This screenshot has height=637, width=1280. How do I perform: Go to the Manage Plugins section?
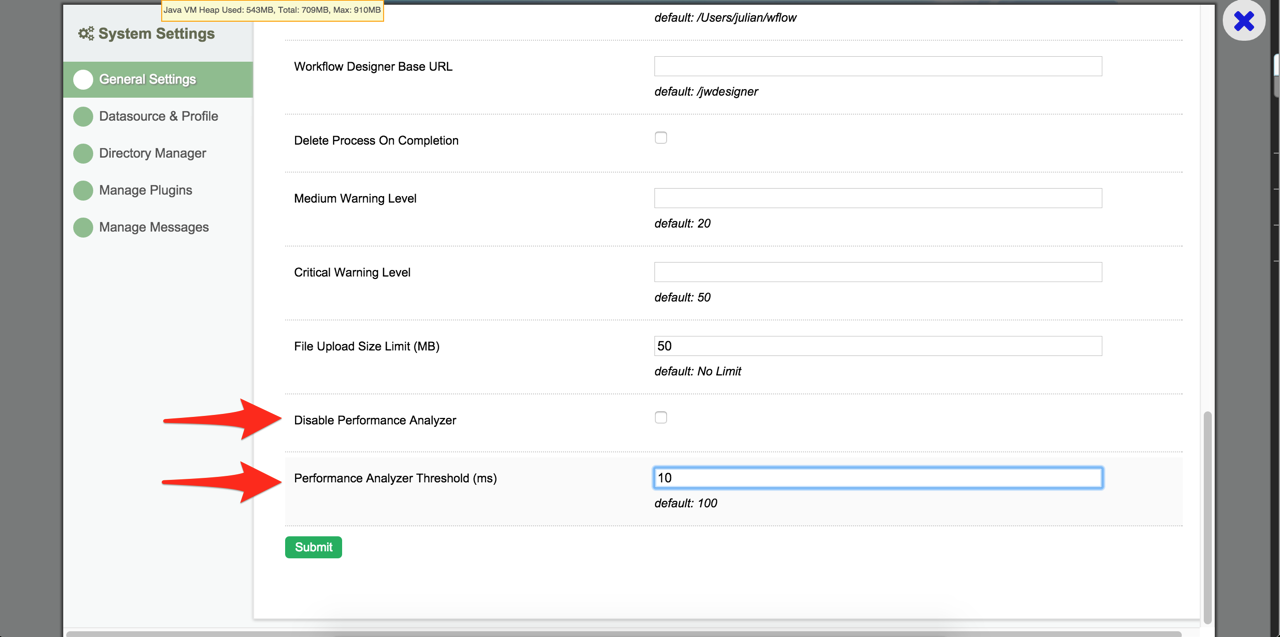click(x=145, y=191)
